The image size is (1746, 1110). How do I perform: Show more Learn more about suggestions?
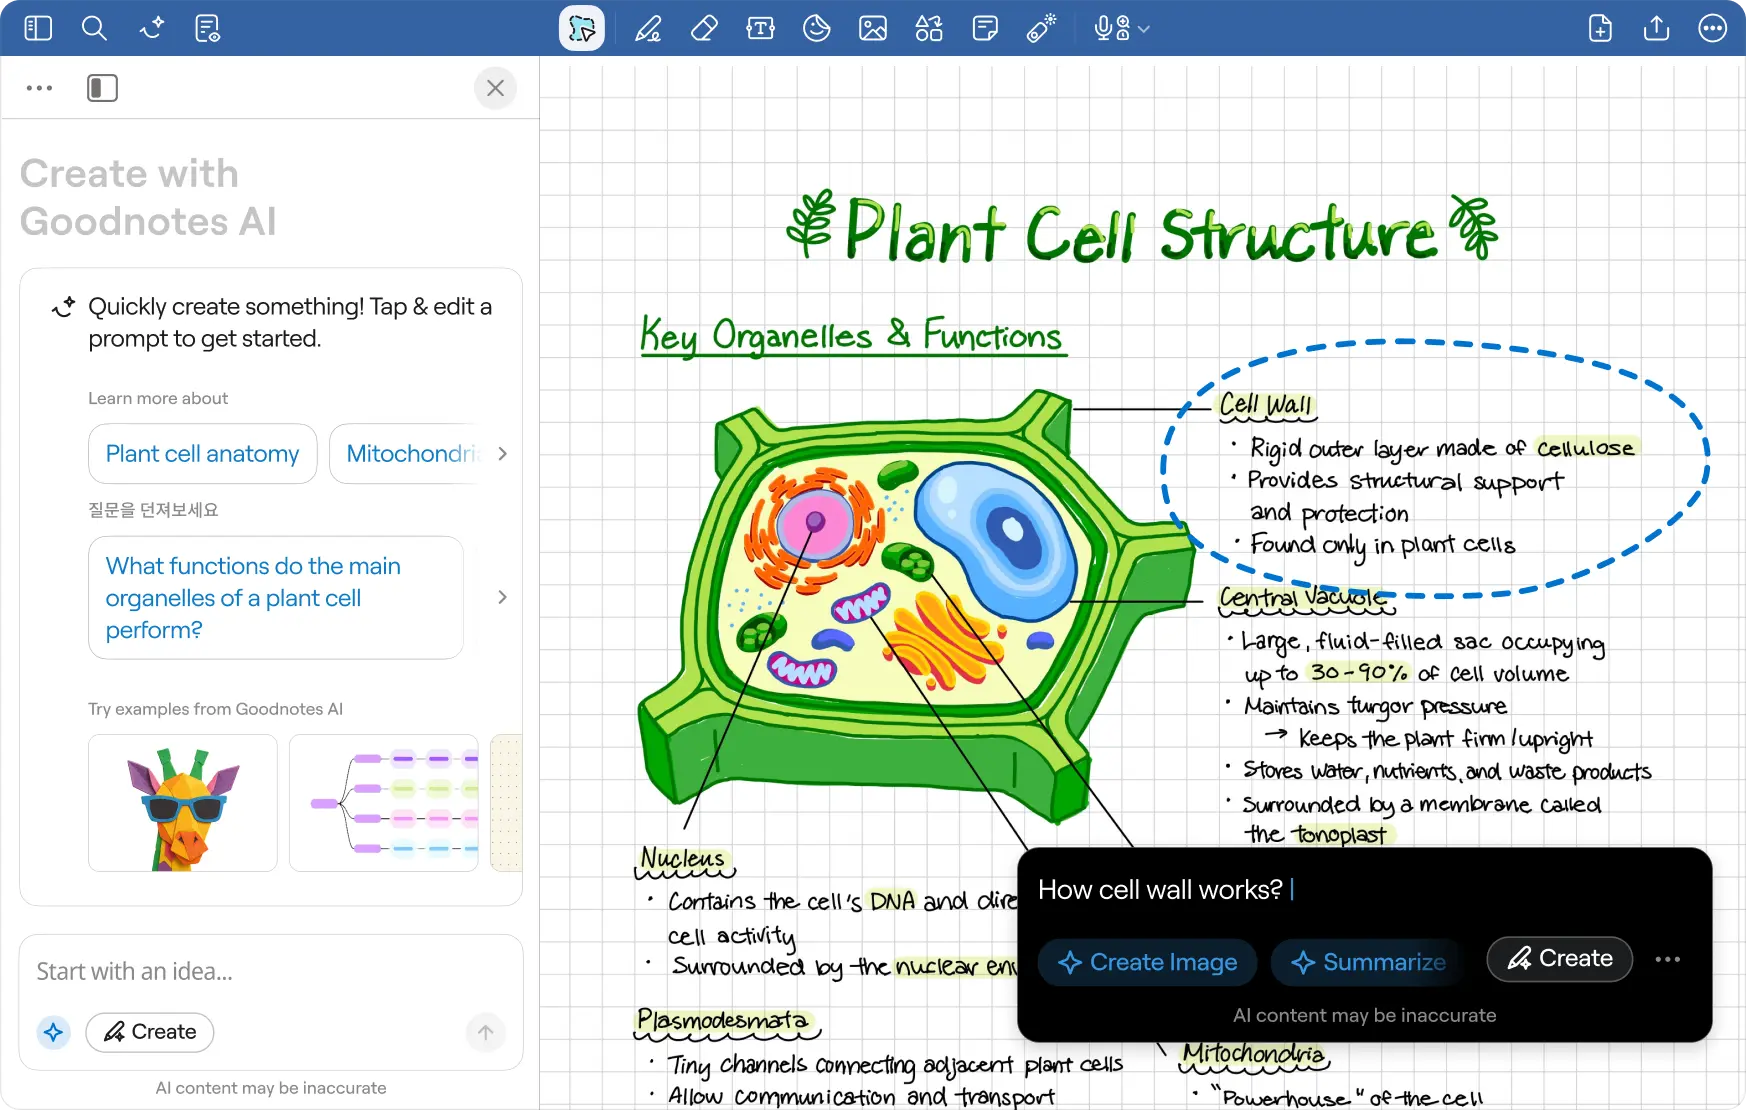click(x=502, y=454)
